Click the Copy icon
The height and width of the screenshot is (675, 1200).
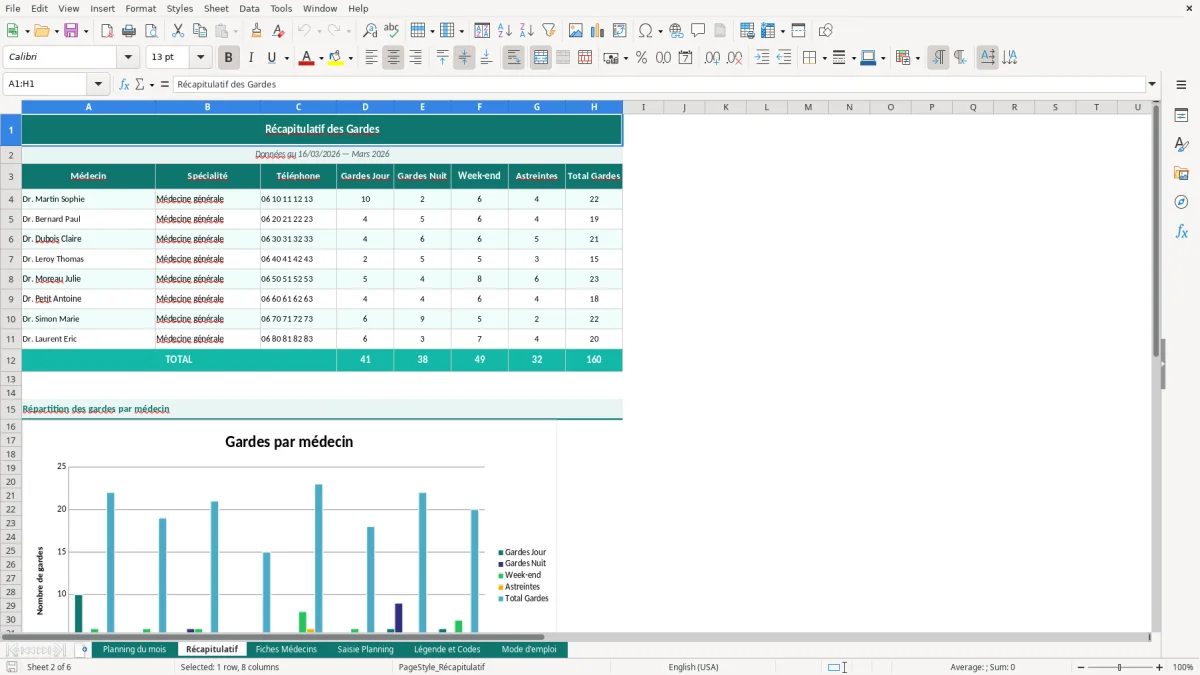tap(200, 31)
